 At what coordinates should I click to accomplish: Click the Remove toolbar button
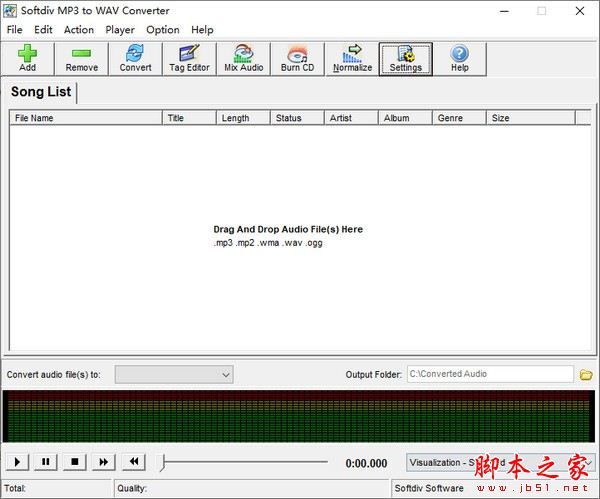(82, 59)
